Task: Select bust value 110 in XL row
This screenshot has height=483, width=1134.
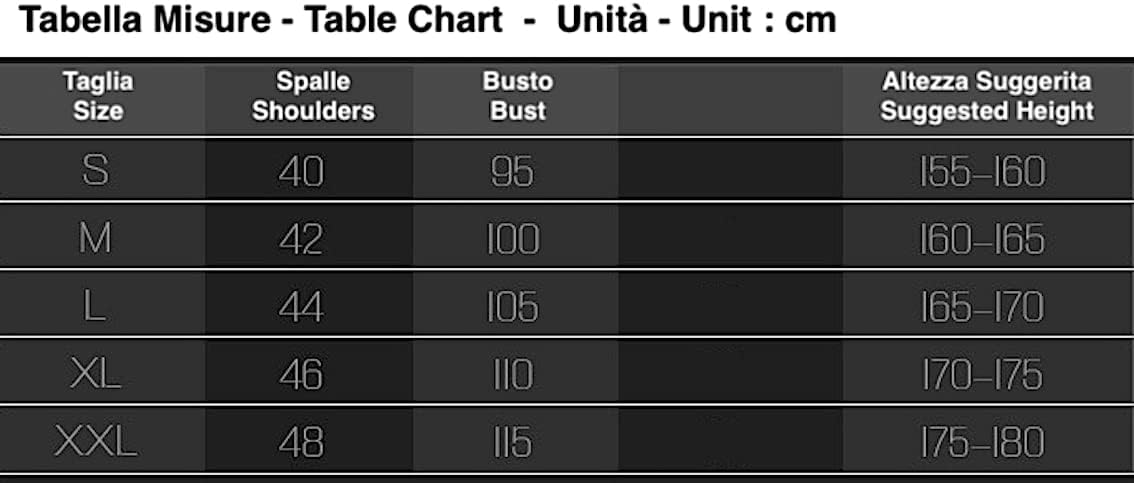Action: click(x=514, y=374)
